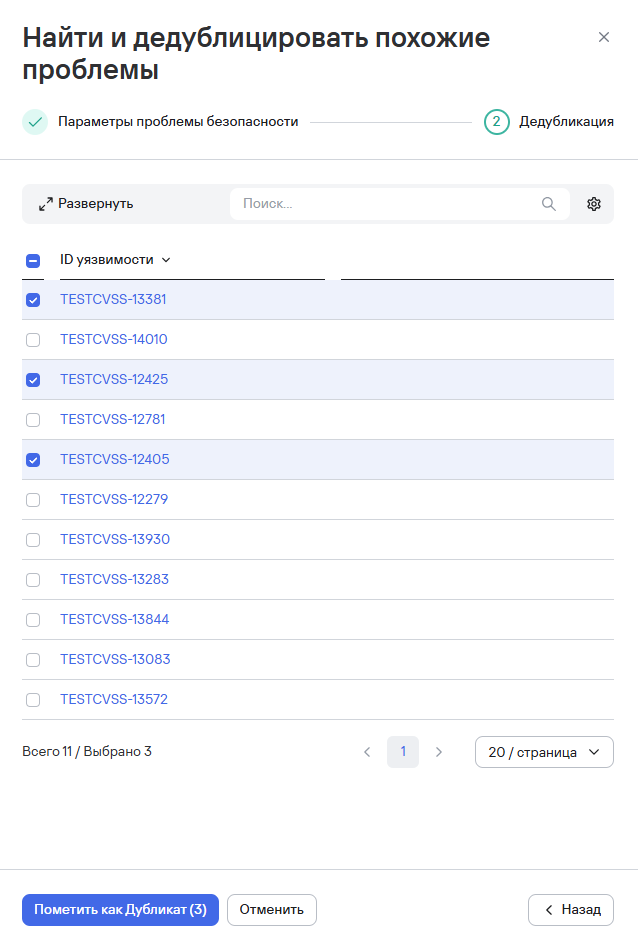
Task: Go to previous page arrow
Action: tap(367, 752)
